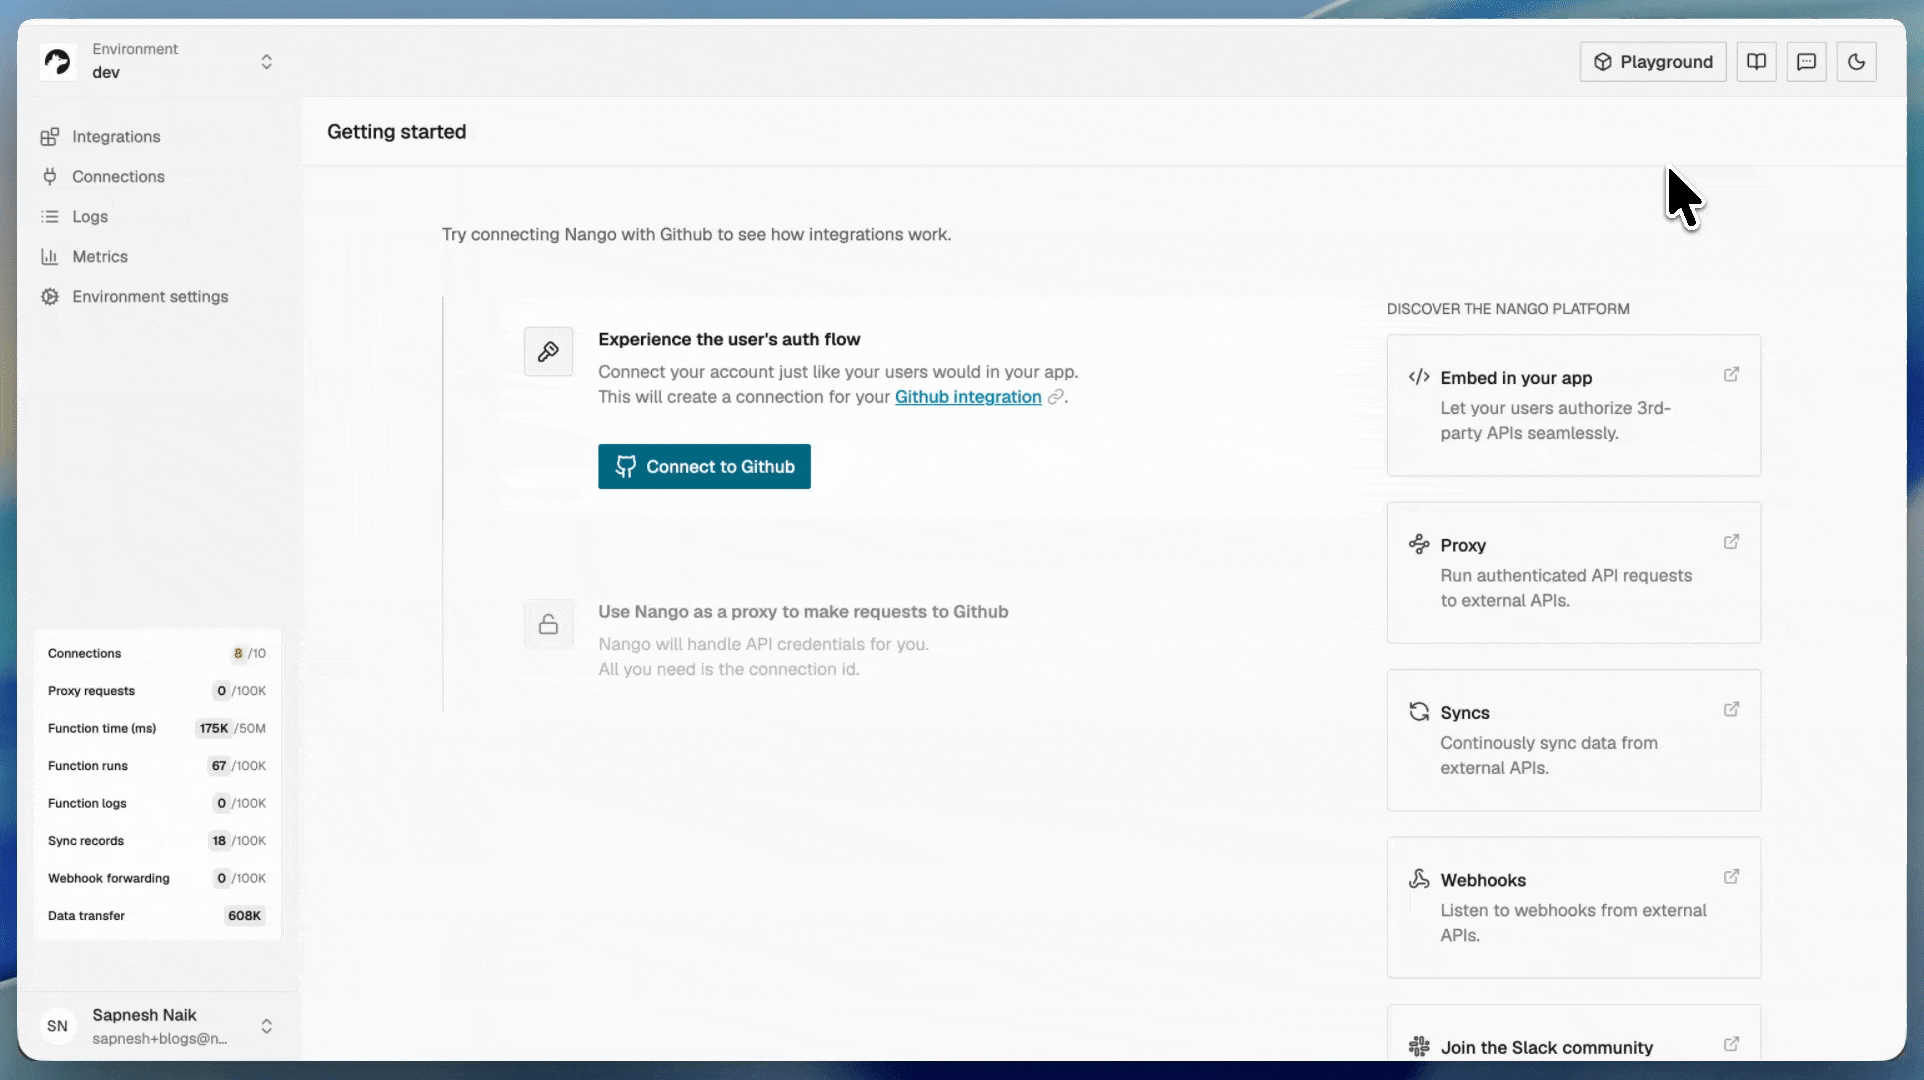Click the Function runs usage row
1924x1080 pixels.
(x=157, y=766)
